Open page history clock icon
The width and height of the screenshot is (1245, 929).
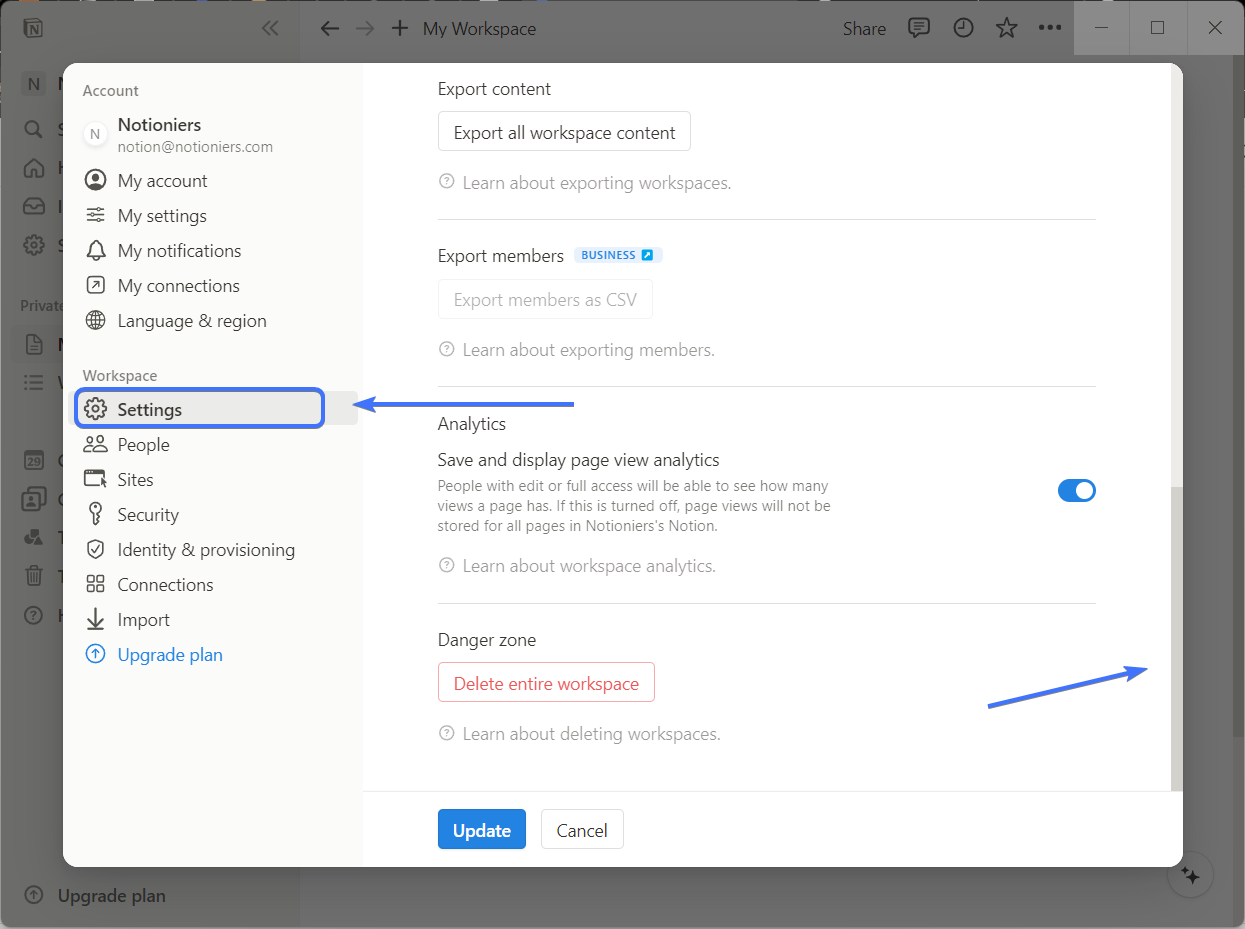(962, 28)
